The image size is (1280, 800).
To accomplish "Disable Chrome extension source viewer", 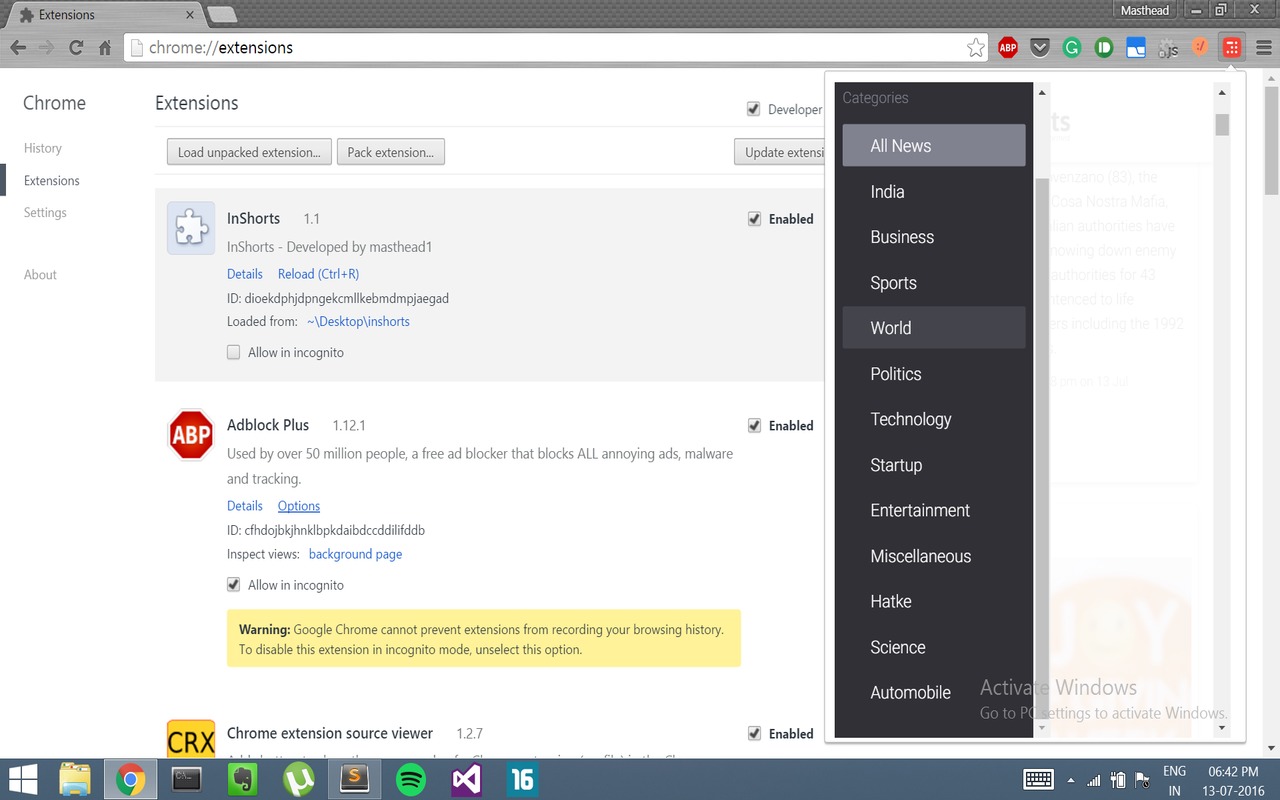I will click(x=754, y=733).
